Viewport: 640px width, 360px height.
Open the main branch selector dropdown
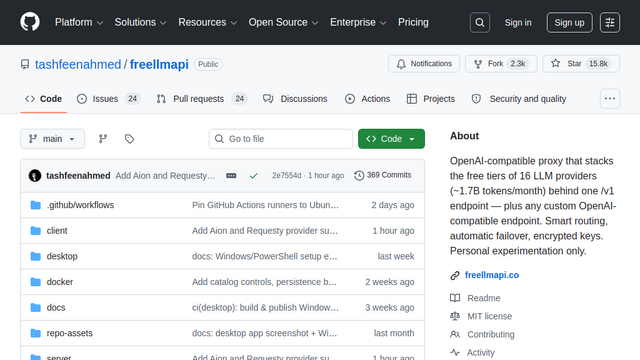pyautogui.click(x=53, y=139)
